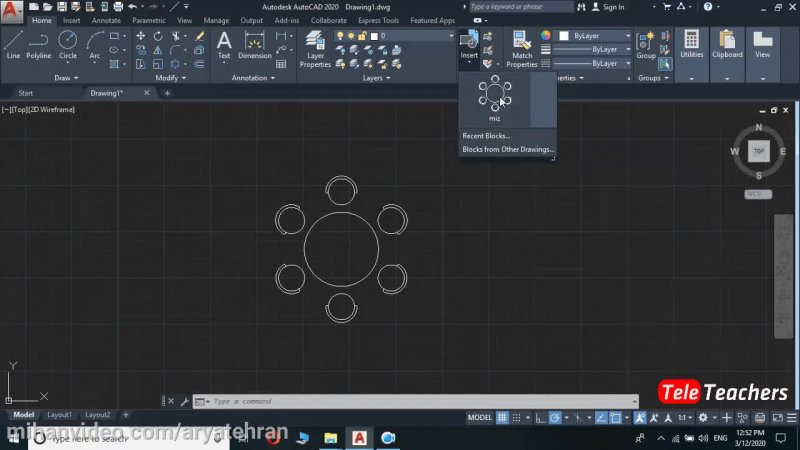Click the Hatch tool icon

tap(114, 64)
